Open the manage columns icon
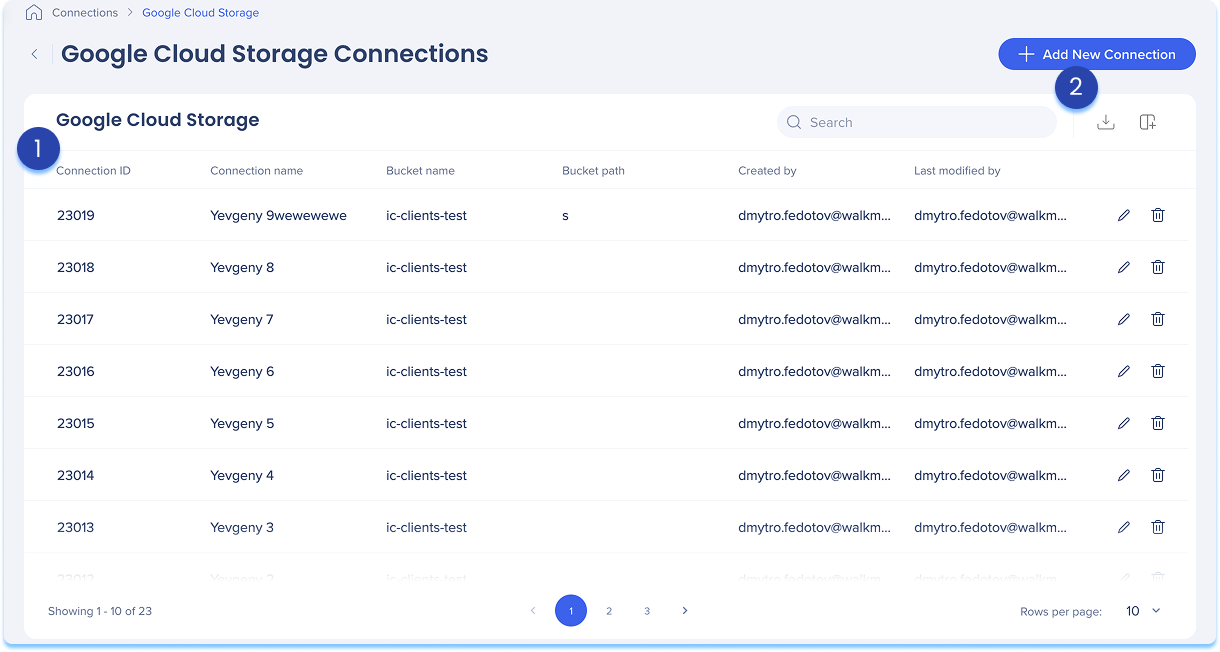Screen dimensions: 1220x652 [x=1148, y=122]
